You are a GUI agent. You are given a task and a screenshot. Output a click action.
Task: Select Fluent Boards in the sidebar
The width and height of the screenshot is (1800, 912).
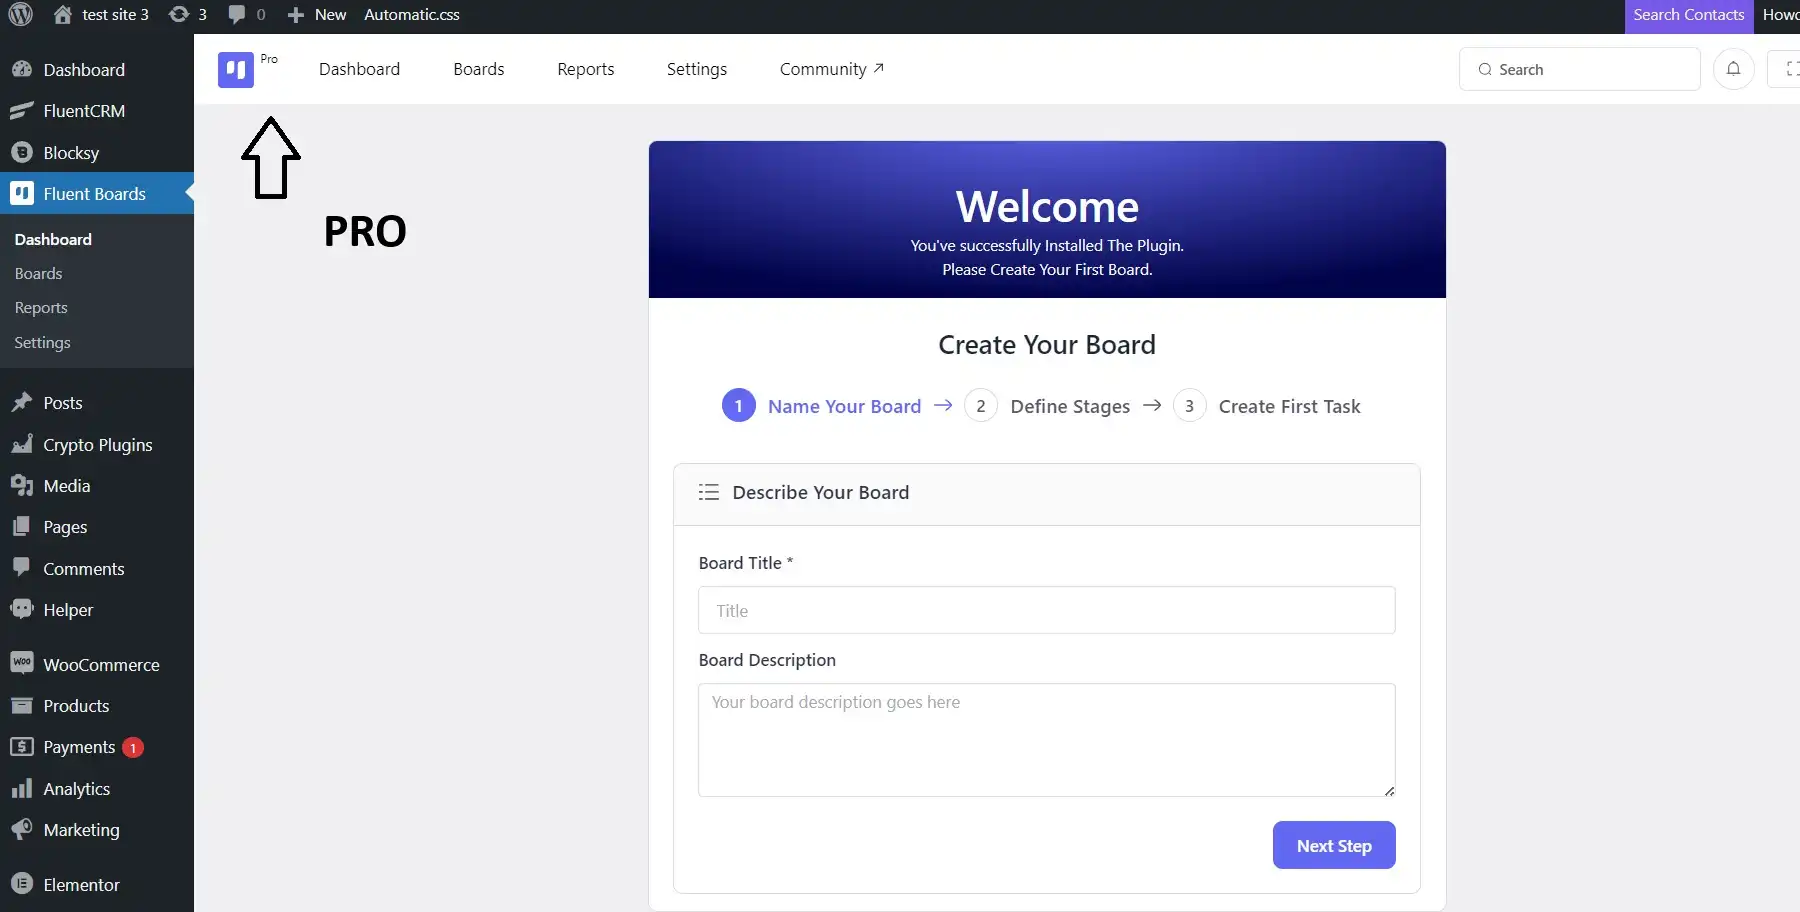(97, 194)
